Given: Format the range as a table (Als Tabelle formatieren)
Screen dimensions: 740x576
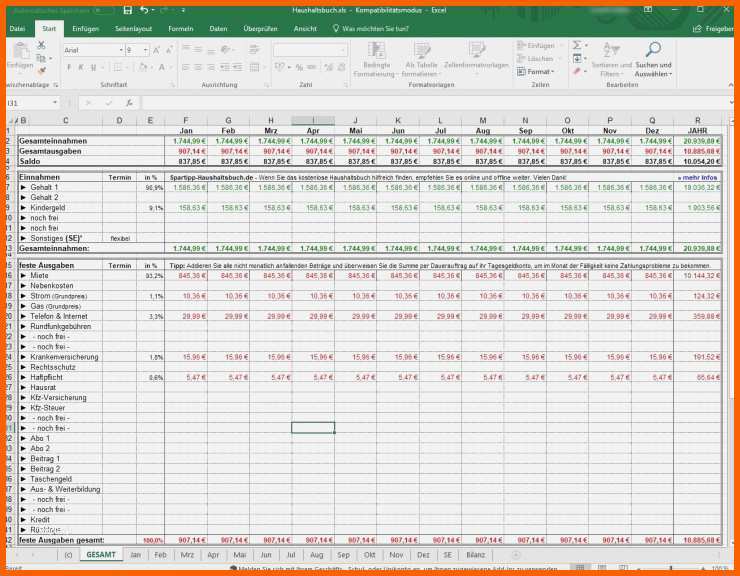Looking at the screenshot, I should point(421,60).
